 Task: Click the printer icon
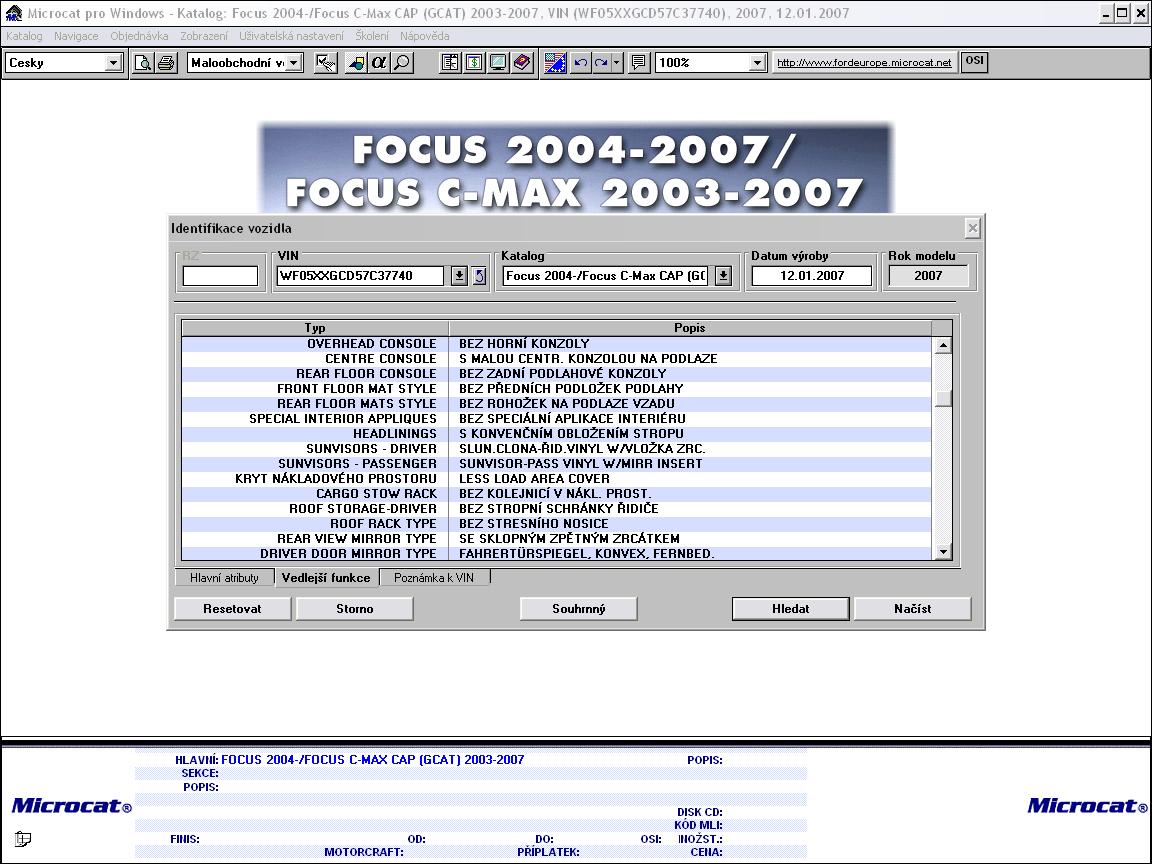point(166,63)
